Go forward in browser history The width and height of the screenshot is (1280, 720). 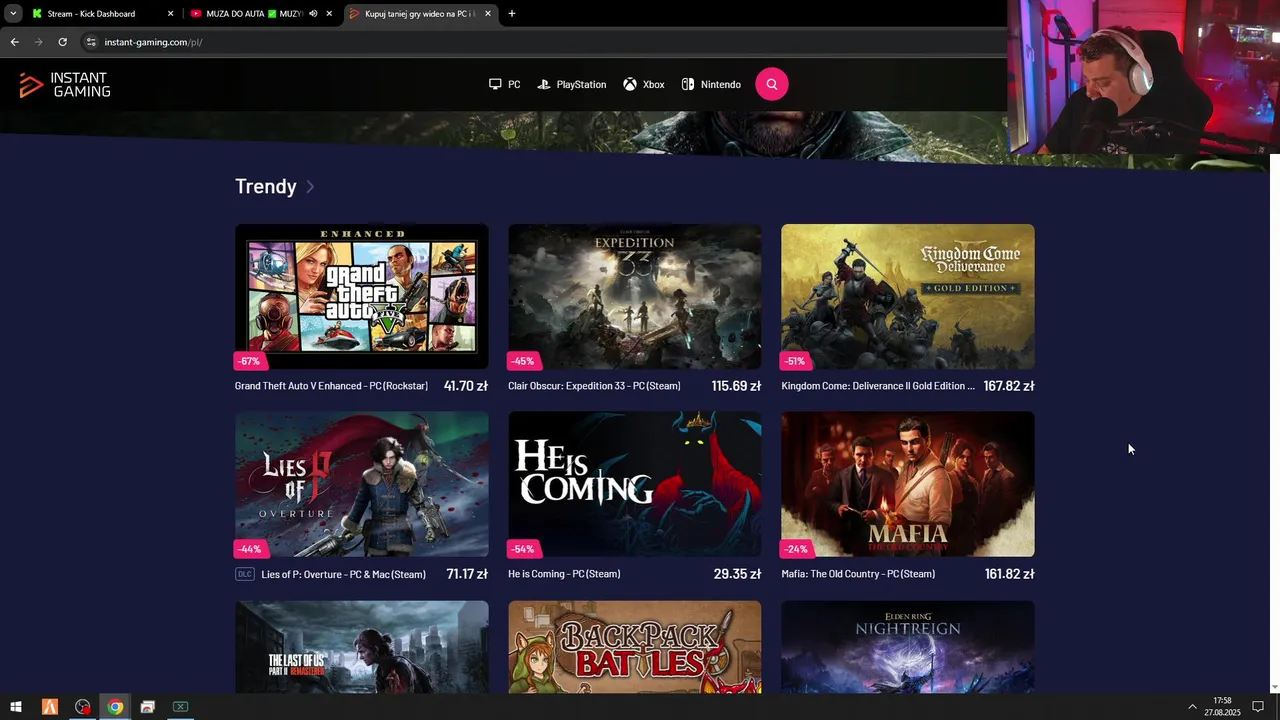coord(38,42)
